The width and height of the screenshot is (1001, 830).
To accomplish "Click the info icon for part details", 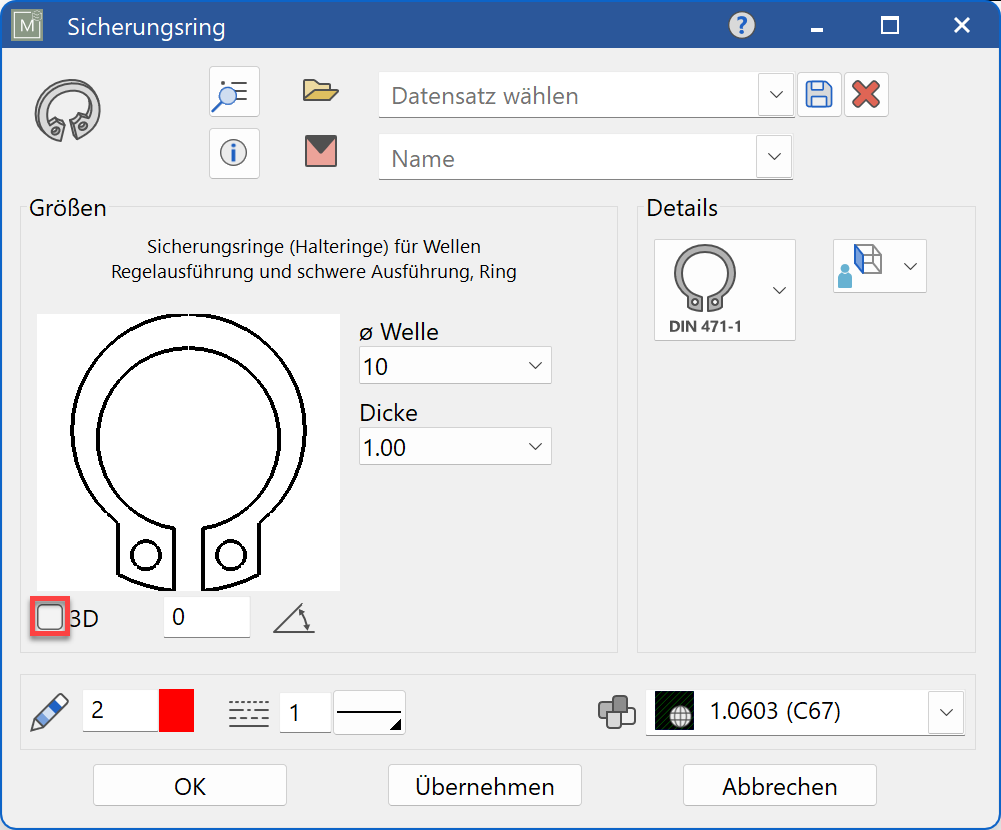I will pyautogui.click(x=233, y=151).
